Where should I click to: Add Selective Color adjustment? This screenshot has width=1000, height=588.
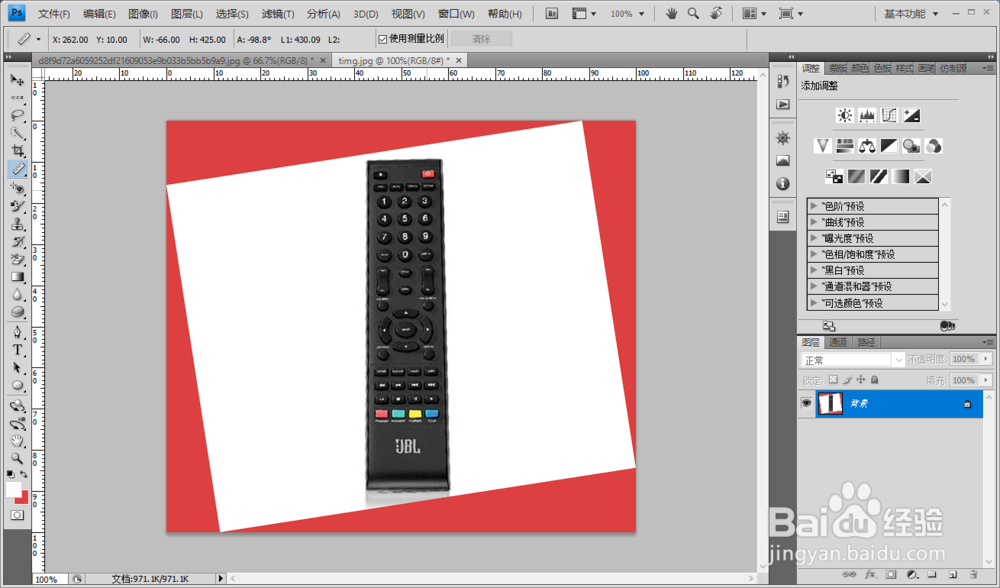tap(923, 176)
